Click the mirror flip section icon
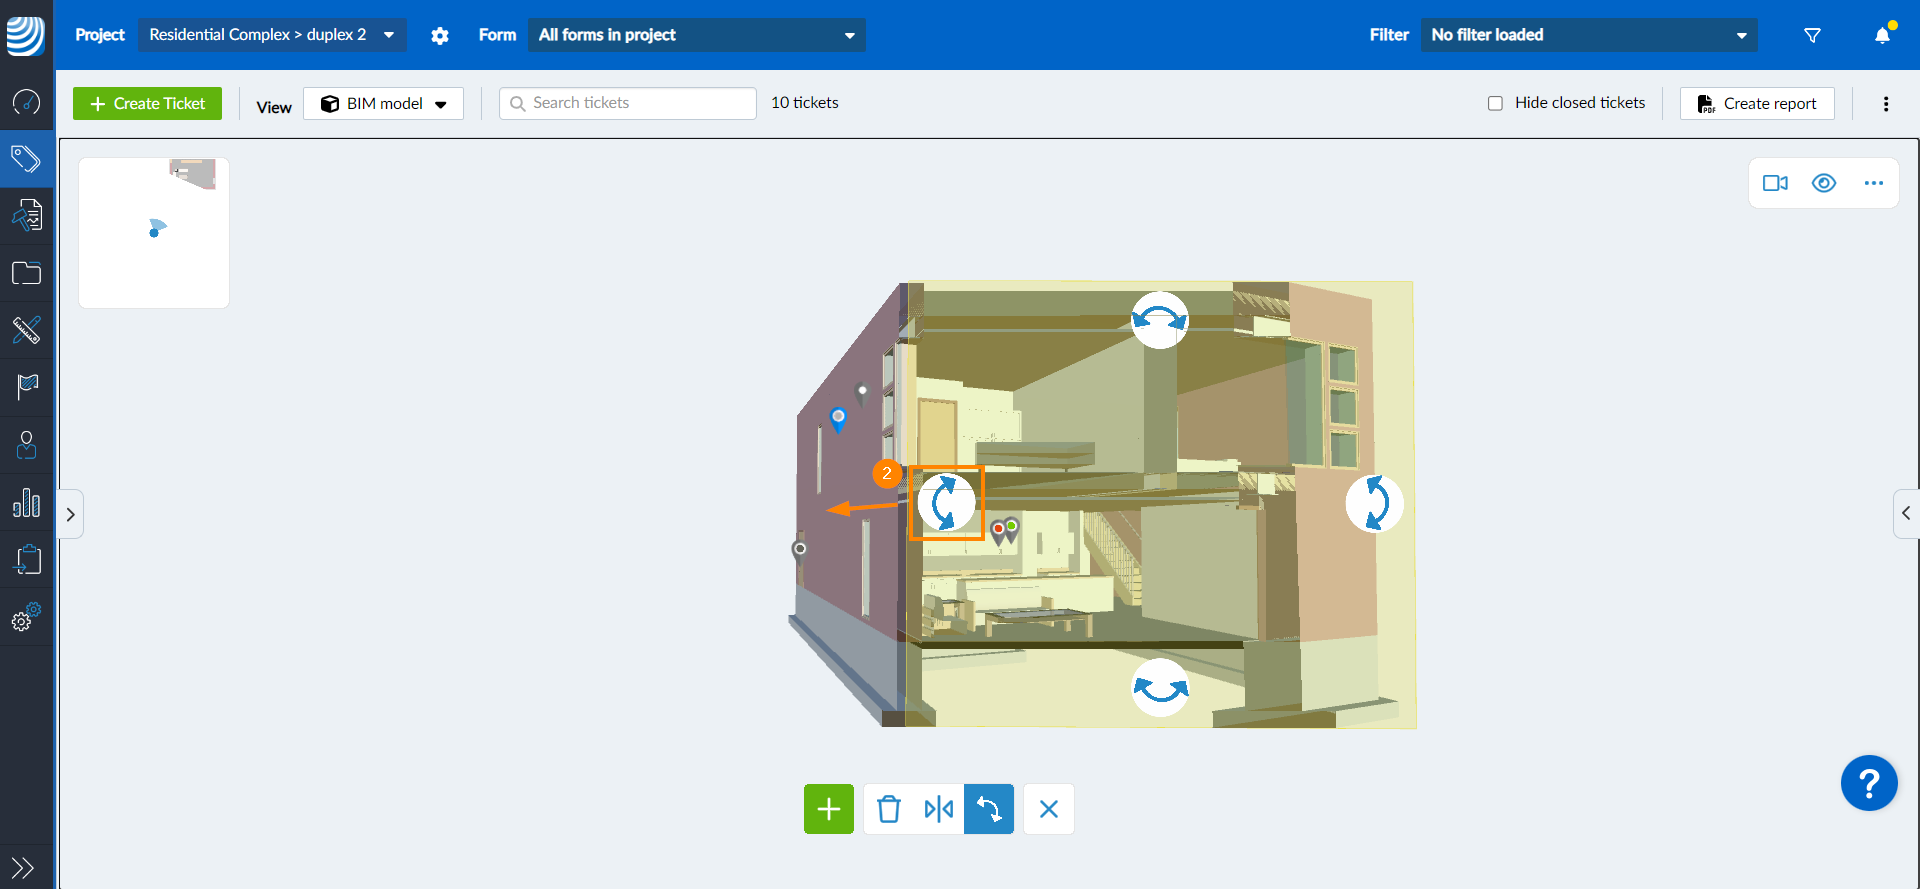 [x=938, y=809]
